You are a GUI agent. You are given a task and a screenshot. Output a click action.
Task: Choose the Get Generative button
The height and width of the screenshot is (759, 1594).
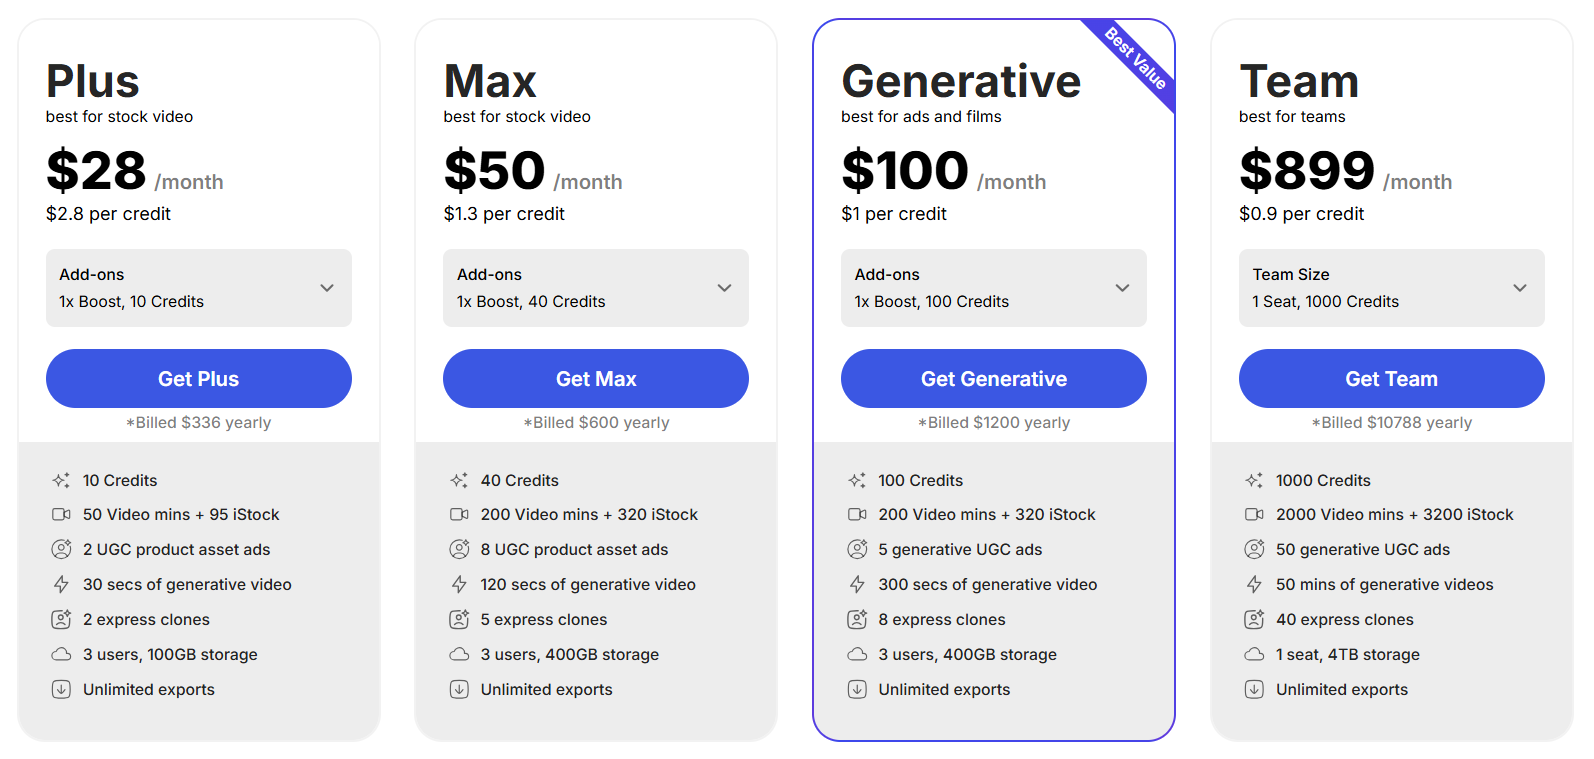point(993,379)
